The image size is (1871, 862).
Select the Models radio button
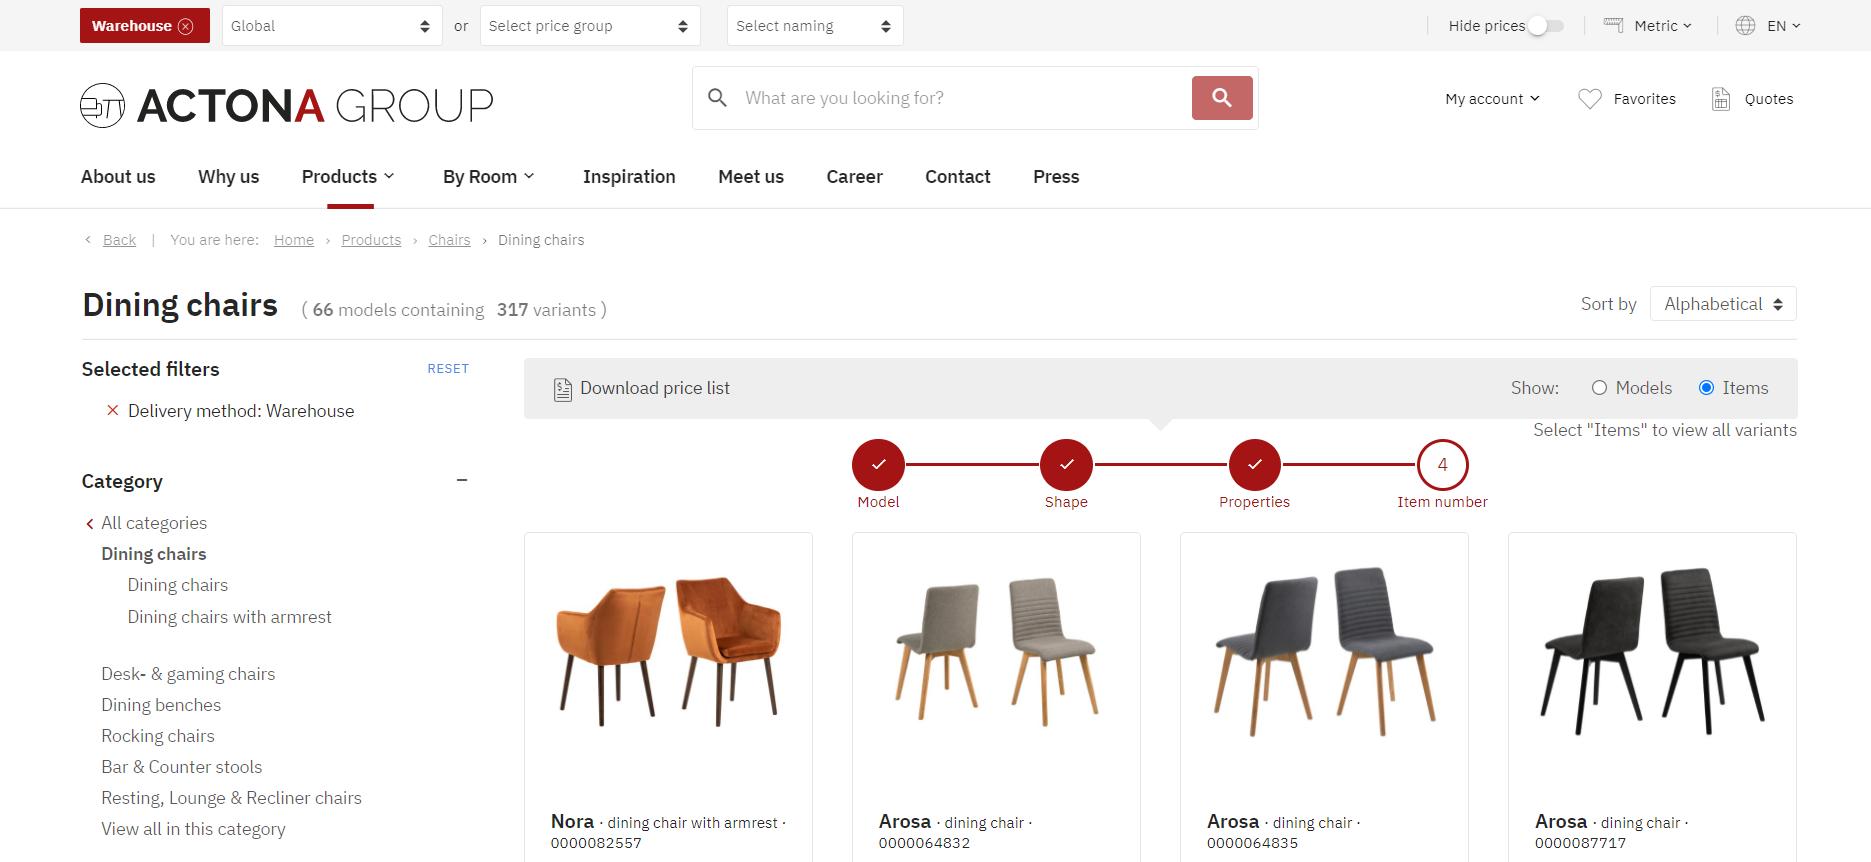[x=1599, y=388]
